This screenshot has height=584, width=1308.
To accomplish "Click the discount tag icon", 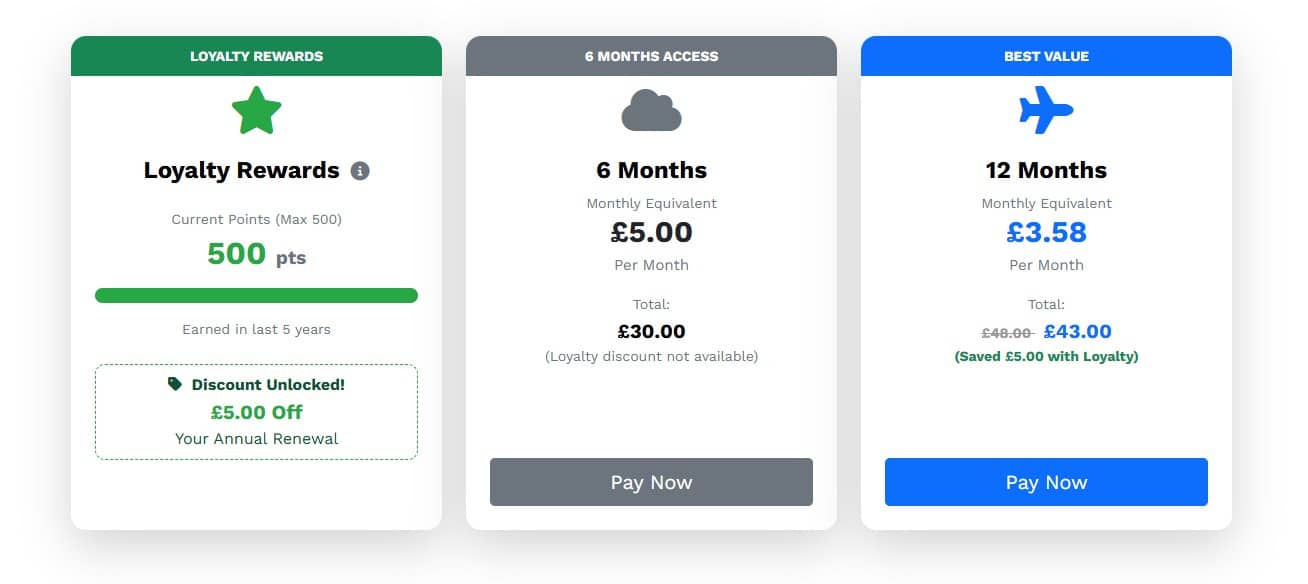I will click(x=175, y=384).
